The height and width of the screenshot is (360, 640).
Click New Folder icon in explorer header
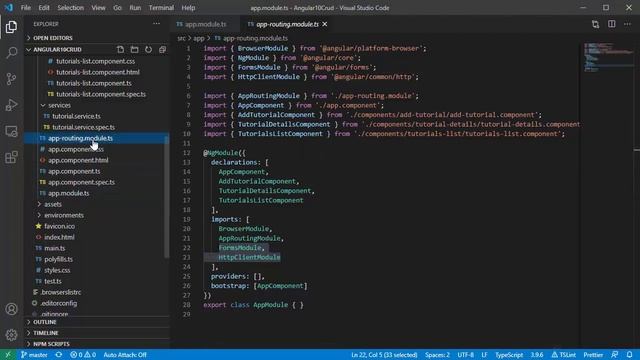tap(134, 49)
